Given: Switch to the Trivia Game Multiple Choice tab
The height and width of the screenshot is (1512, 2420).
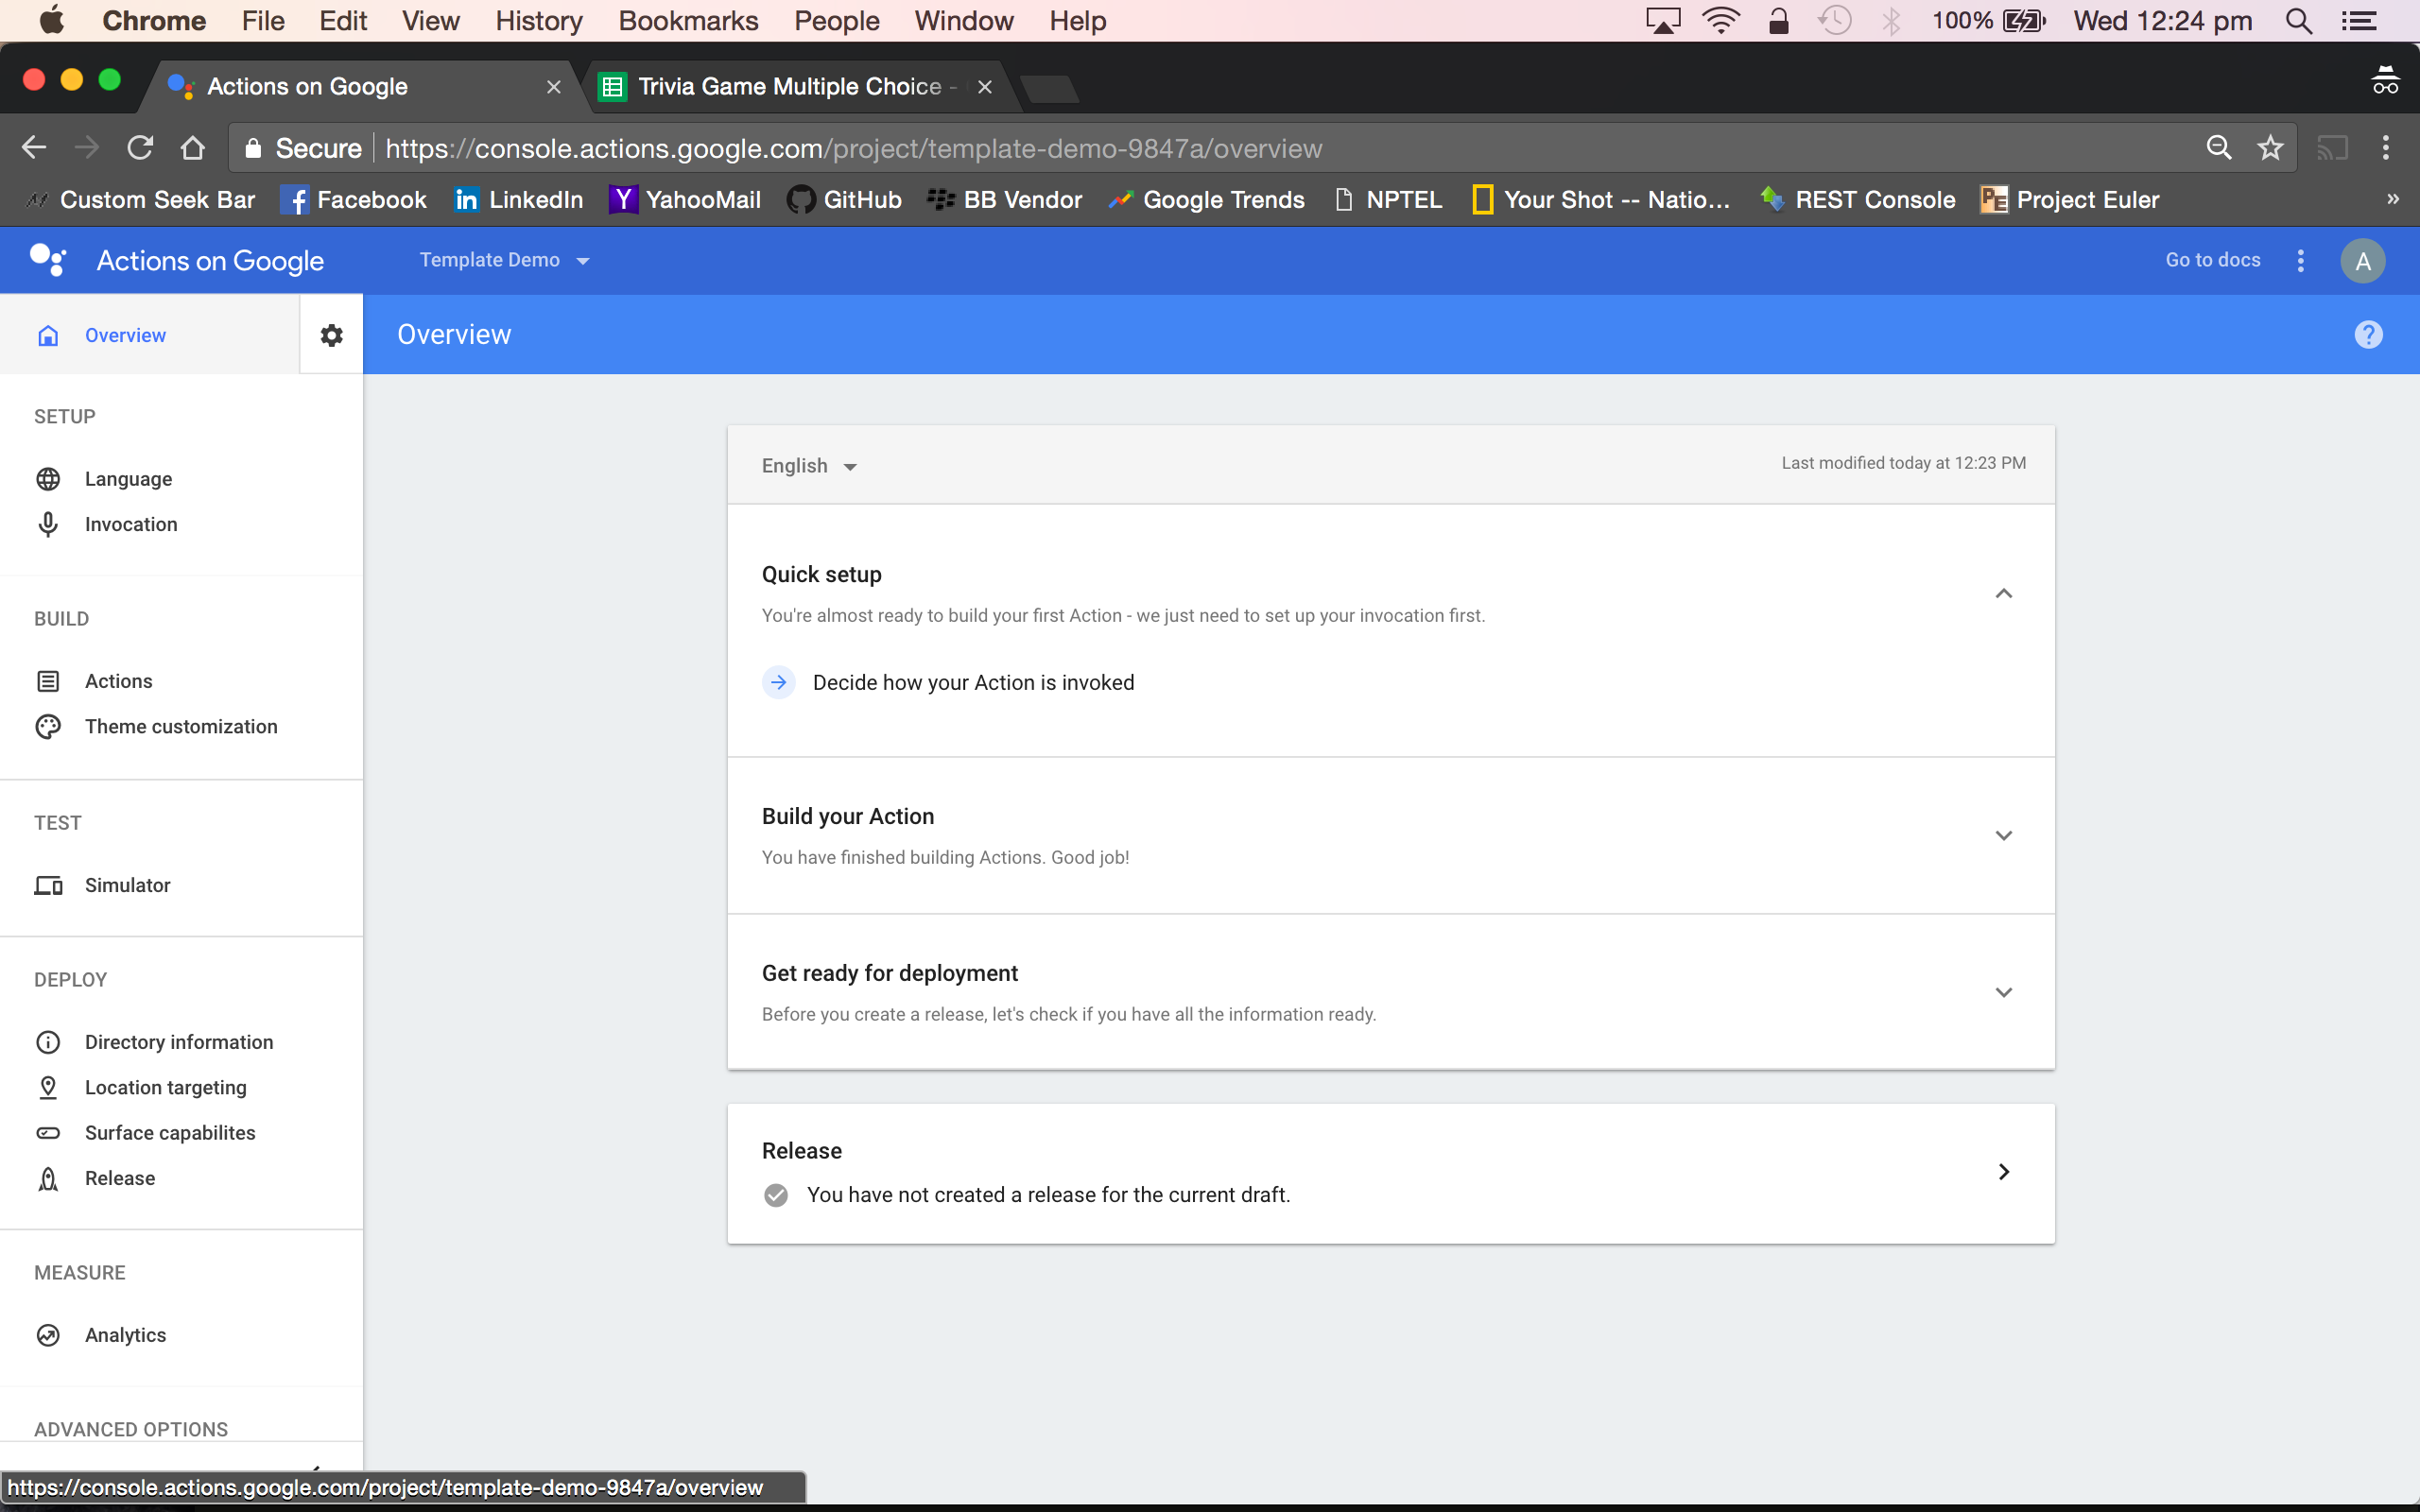Looking at the screenshot, I should (796, 87).
